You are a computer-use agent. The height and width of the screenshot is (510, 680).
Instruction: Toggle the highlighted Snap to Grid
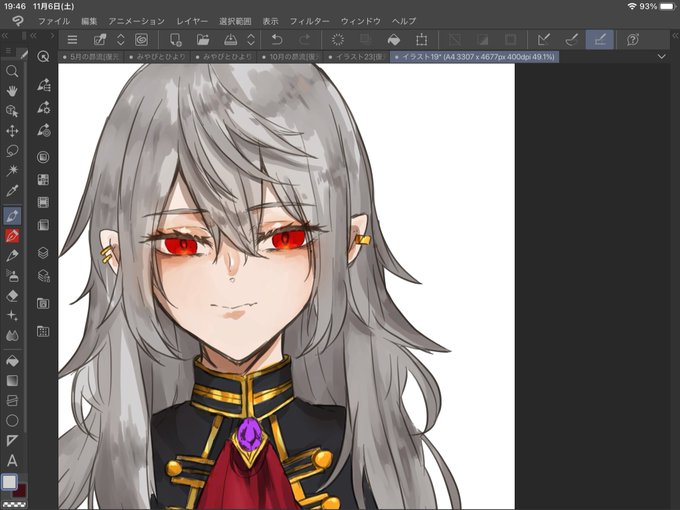tap(600, 39)
